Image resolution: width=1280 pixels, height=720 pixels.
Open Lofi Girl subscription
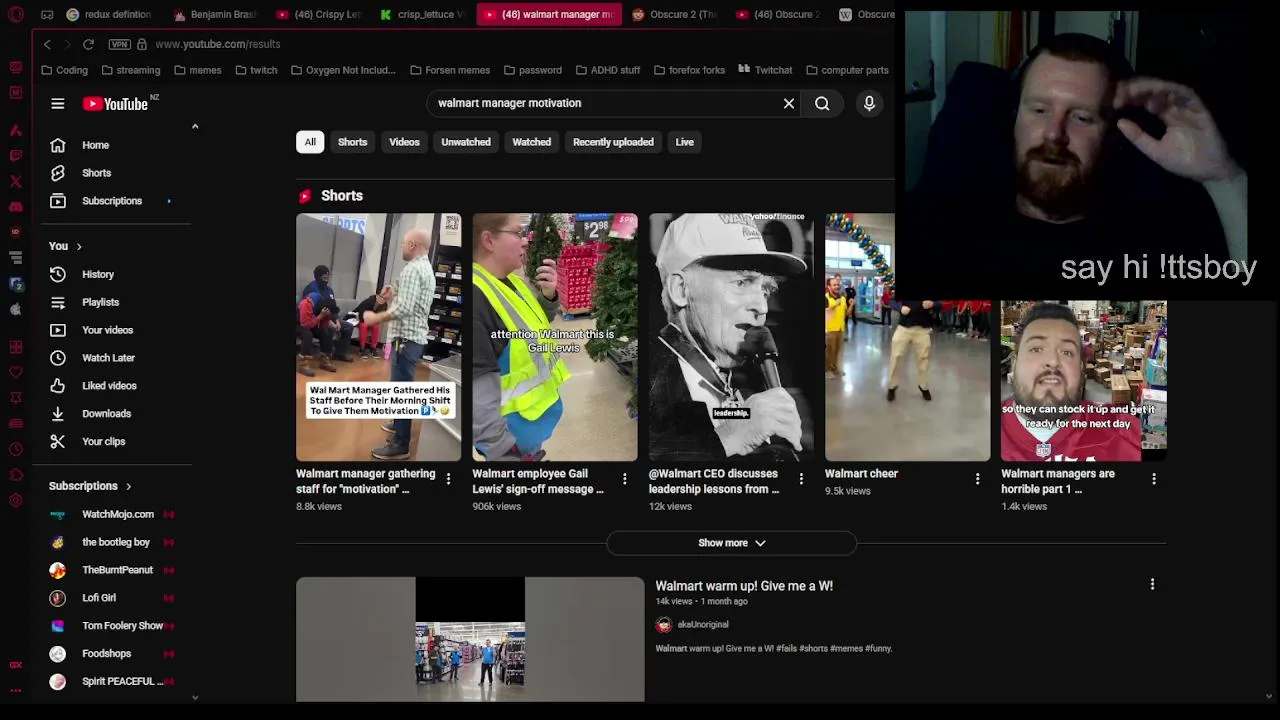coord(99,598)
